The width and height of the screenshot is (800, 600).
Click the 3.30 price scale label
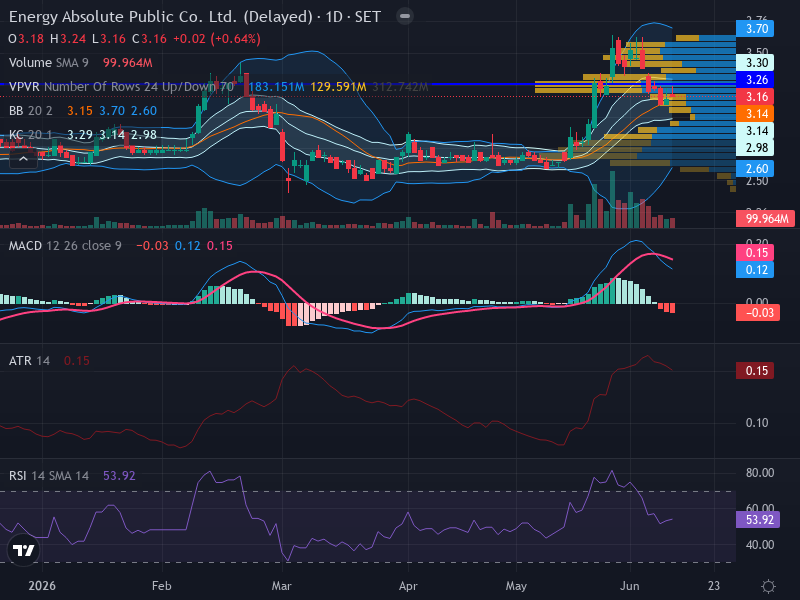click(756, 63)
